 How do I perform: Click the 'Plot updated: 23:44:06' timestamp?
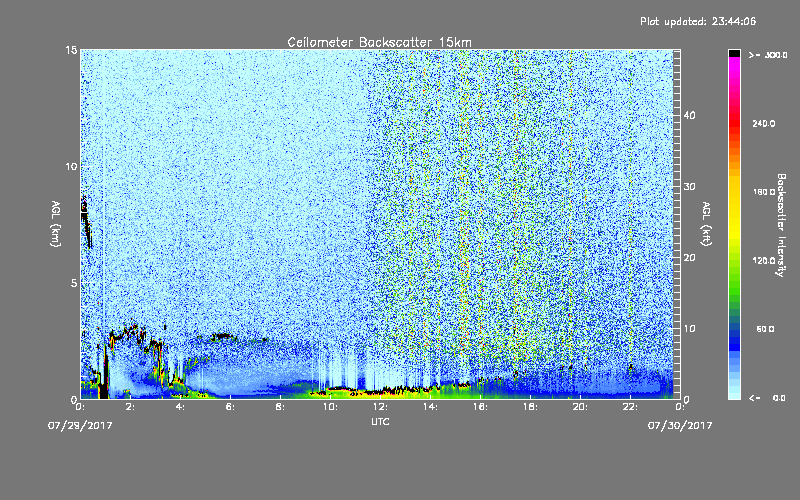(698, 21)
